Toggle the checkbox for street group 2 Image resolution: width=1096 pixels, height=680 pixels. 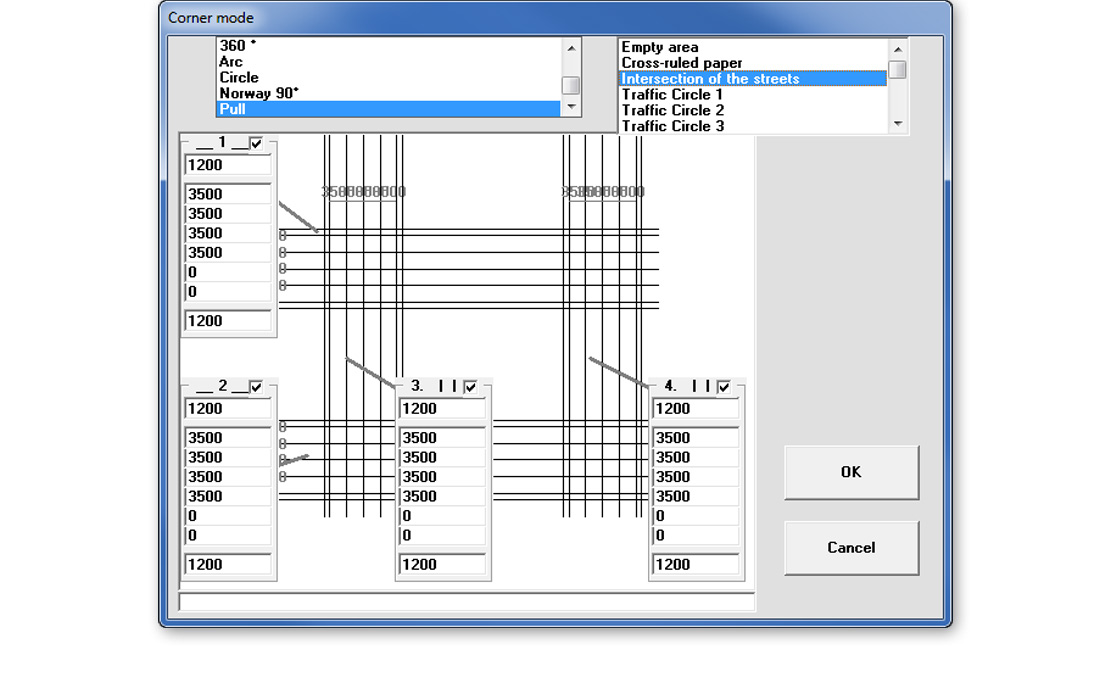pyautogui.click(x=257, y=387)
